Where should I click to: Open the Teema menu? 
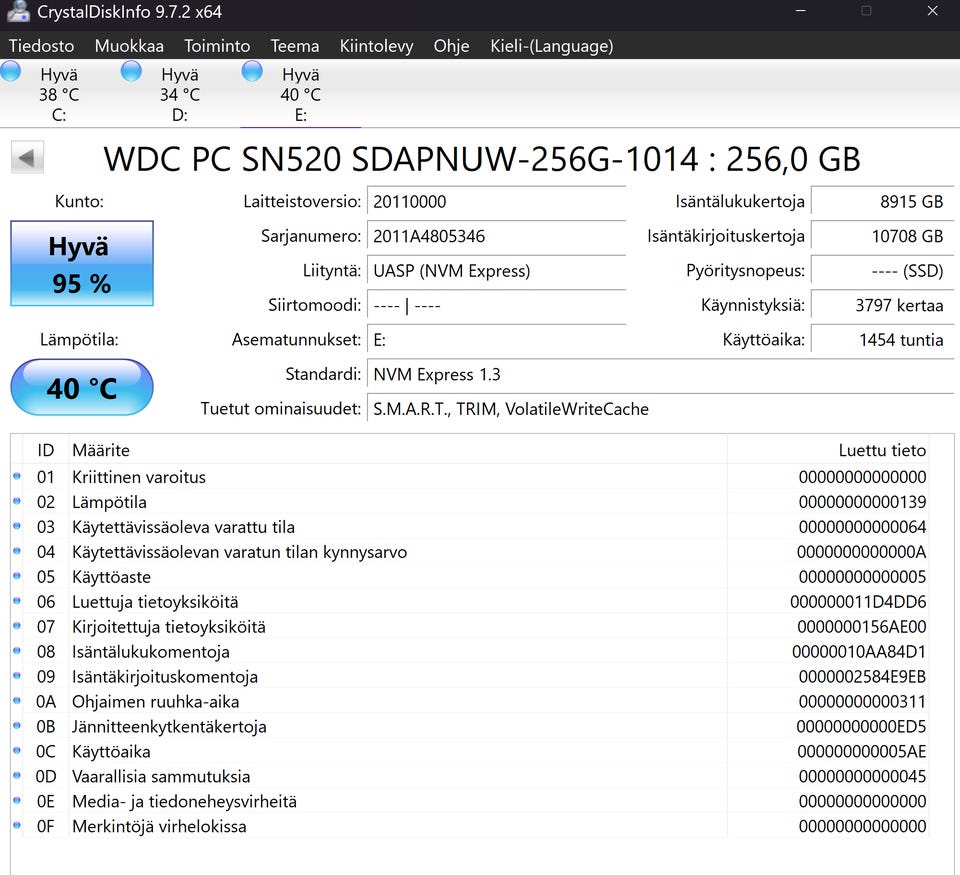point(294,46)
